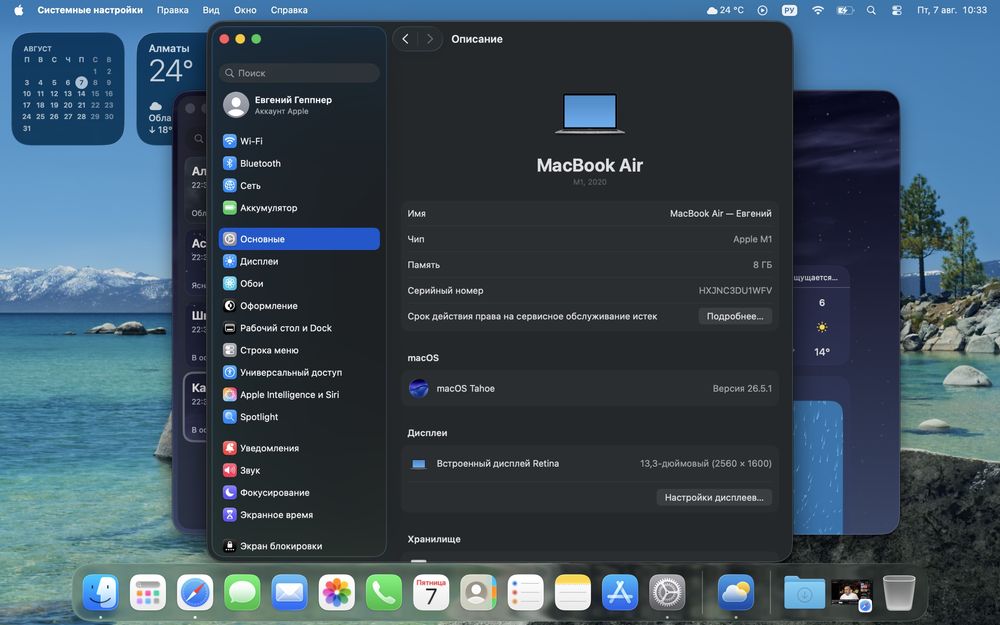Open Аккумулятор settings
Viewport: 1000px width, 625px height.
click(299, 208)
